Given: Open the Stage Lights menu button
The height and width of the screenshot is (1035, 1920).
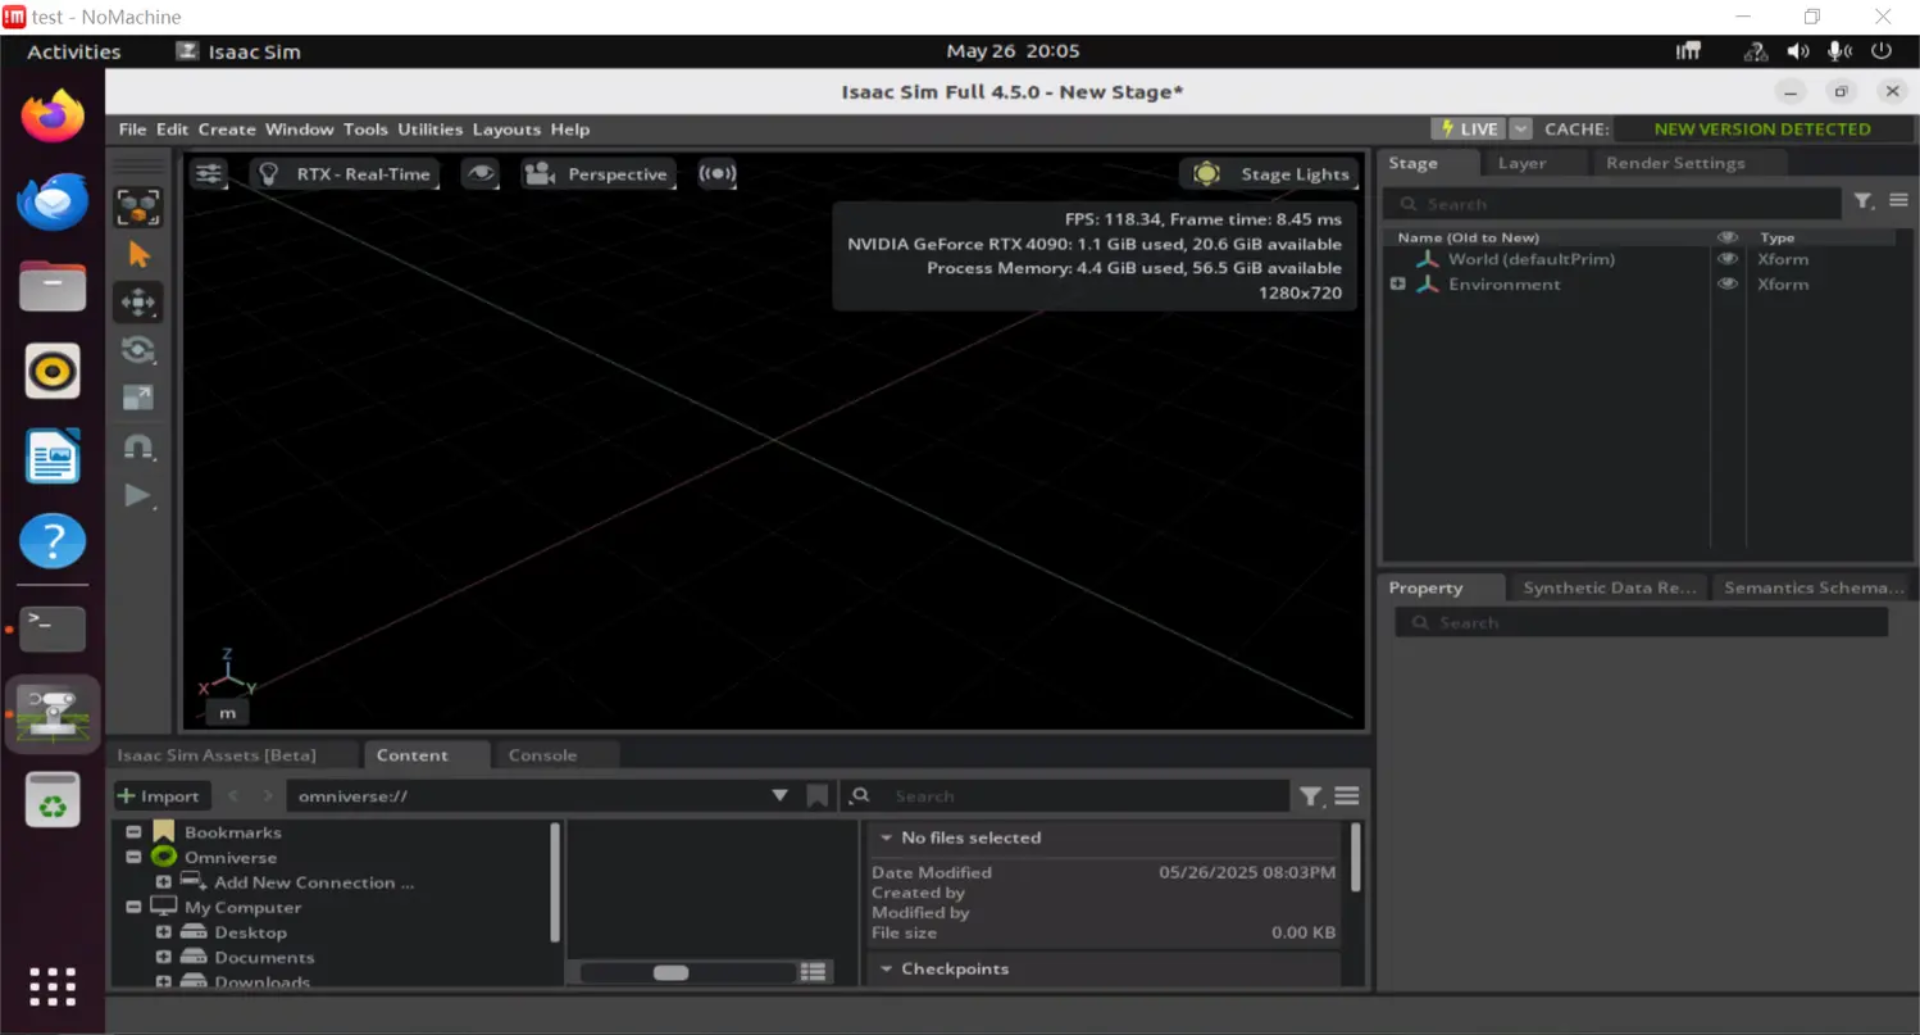Looking at the screenshot, I should click(x=1271, y=174).
